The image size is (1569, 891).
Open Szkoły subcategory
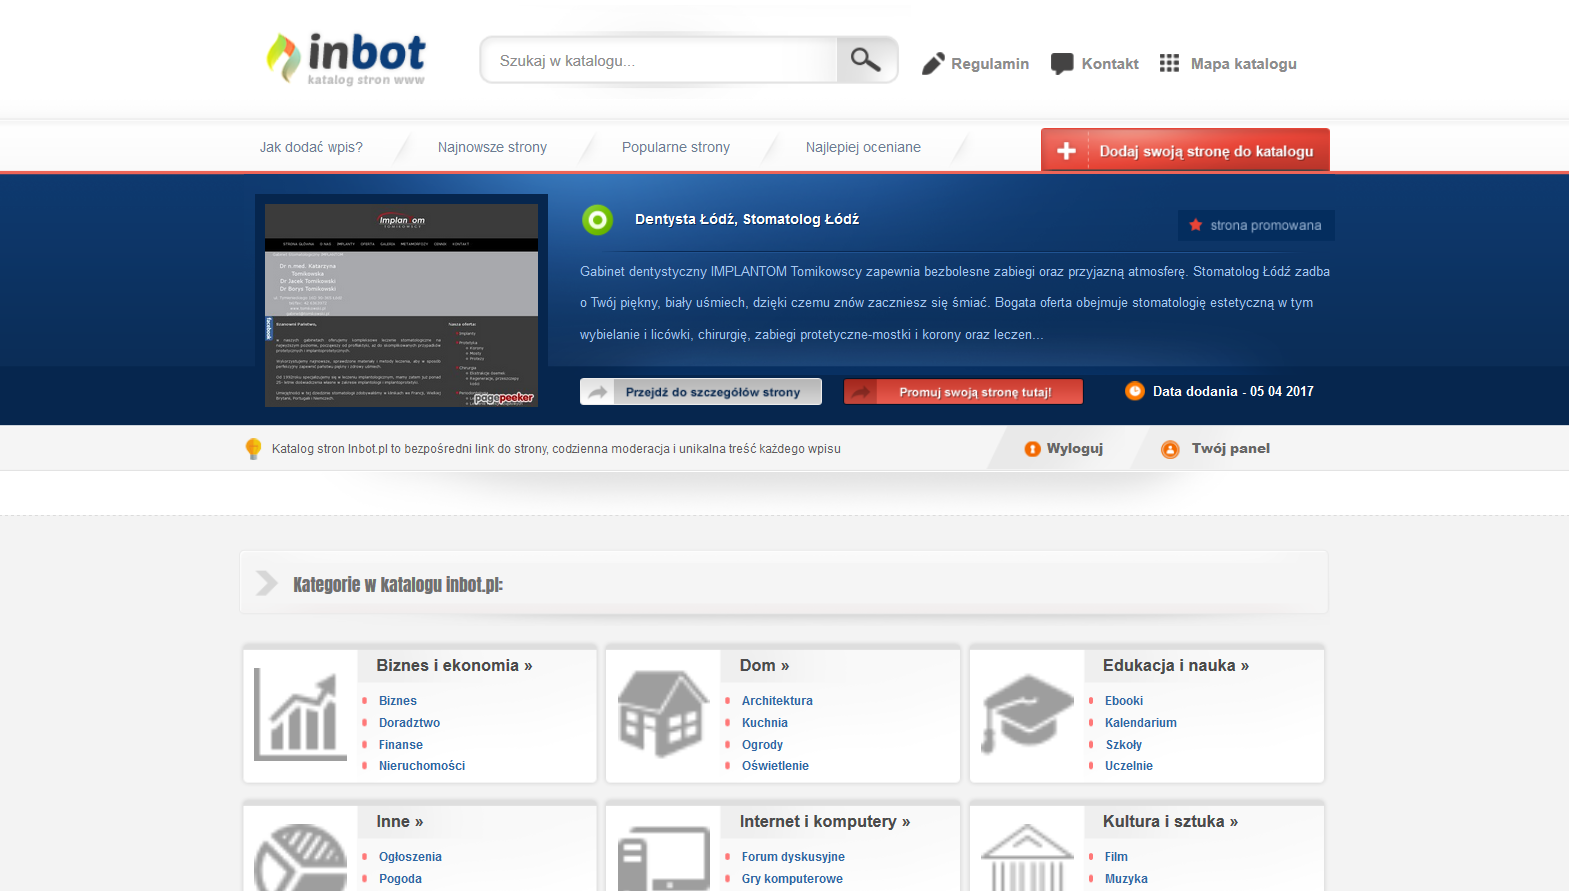pyautogui.click(x=1124, y=745)
